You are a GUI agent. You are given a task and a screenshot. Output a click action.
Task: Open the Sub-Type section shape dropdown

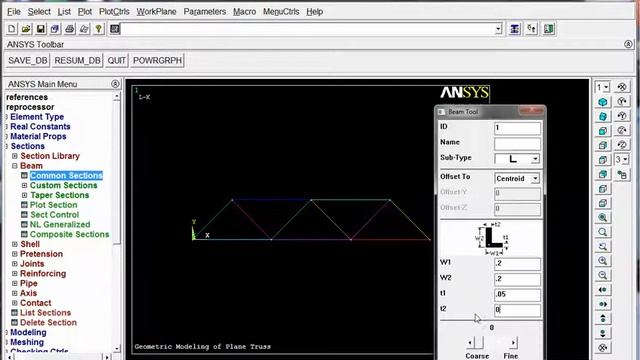[535, 159]
